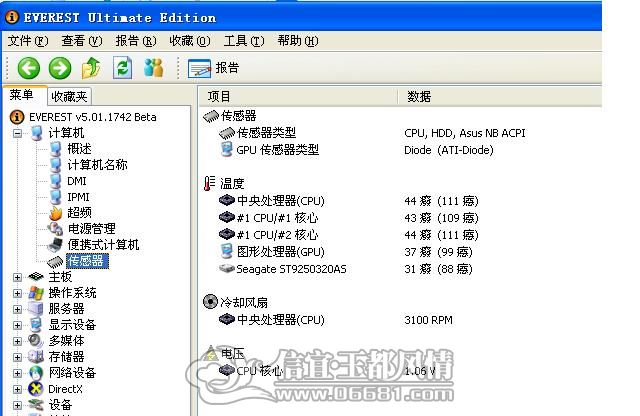This screenshot has height=416, width=640.
Task: Click the 温度 thermometer icon
Action: 209,183
